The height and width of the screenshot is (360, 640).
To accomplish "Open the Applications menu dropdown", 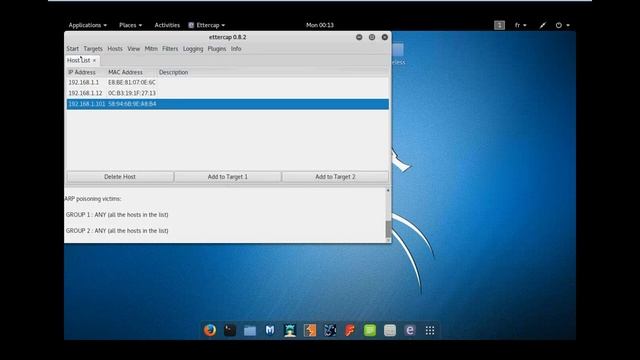I will tap(87, 25).
